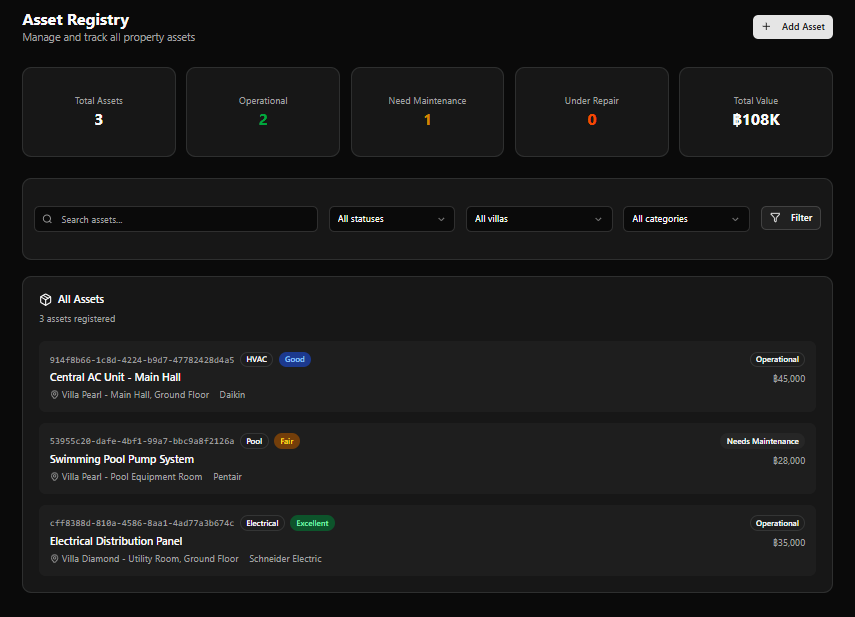The width and height of the screenshot is (855, 617).
Task: Click the Pool category badge
Action: tap(254, 441)
